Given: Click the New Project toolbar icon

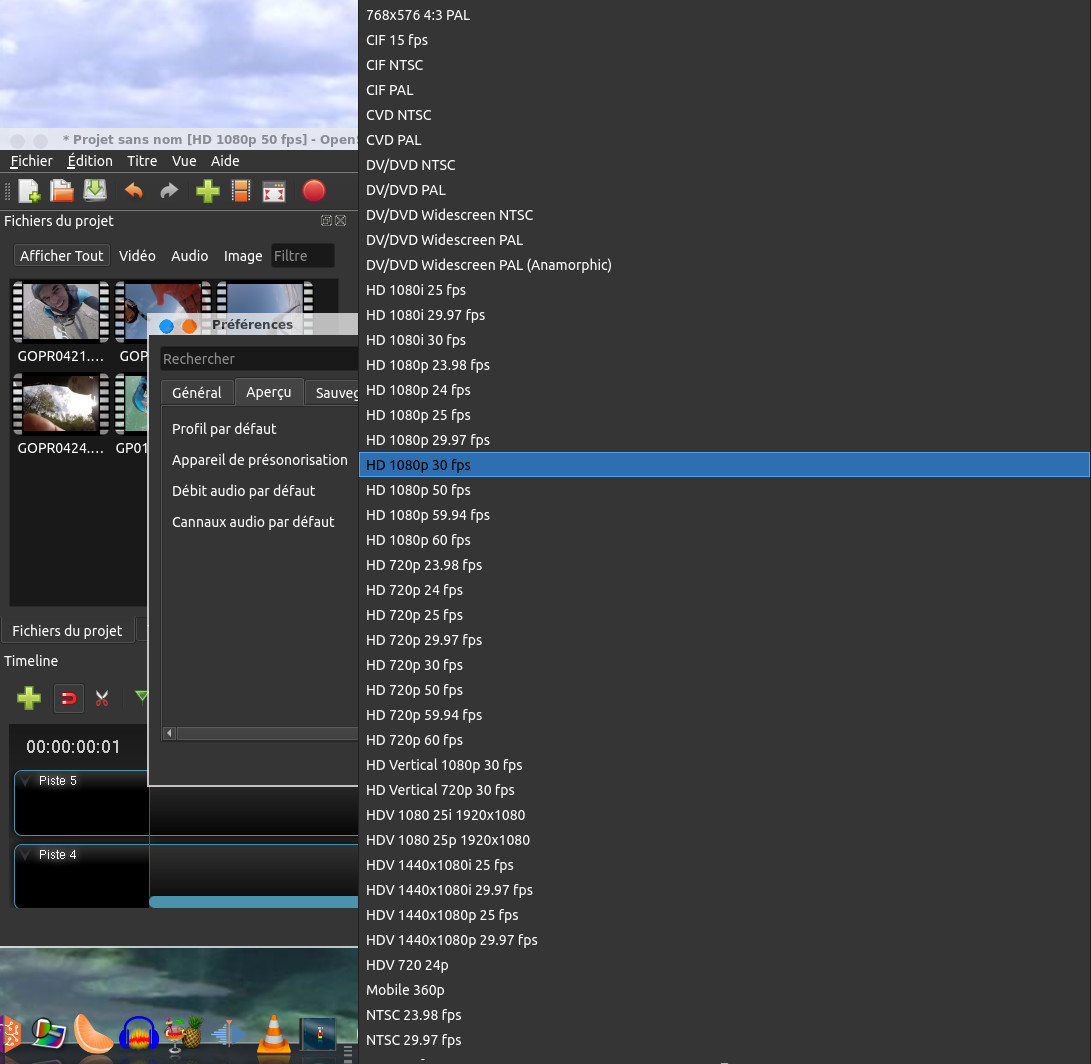Looking at the screenshot, I should pyautogui.click(x=29, y=191).
